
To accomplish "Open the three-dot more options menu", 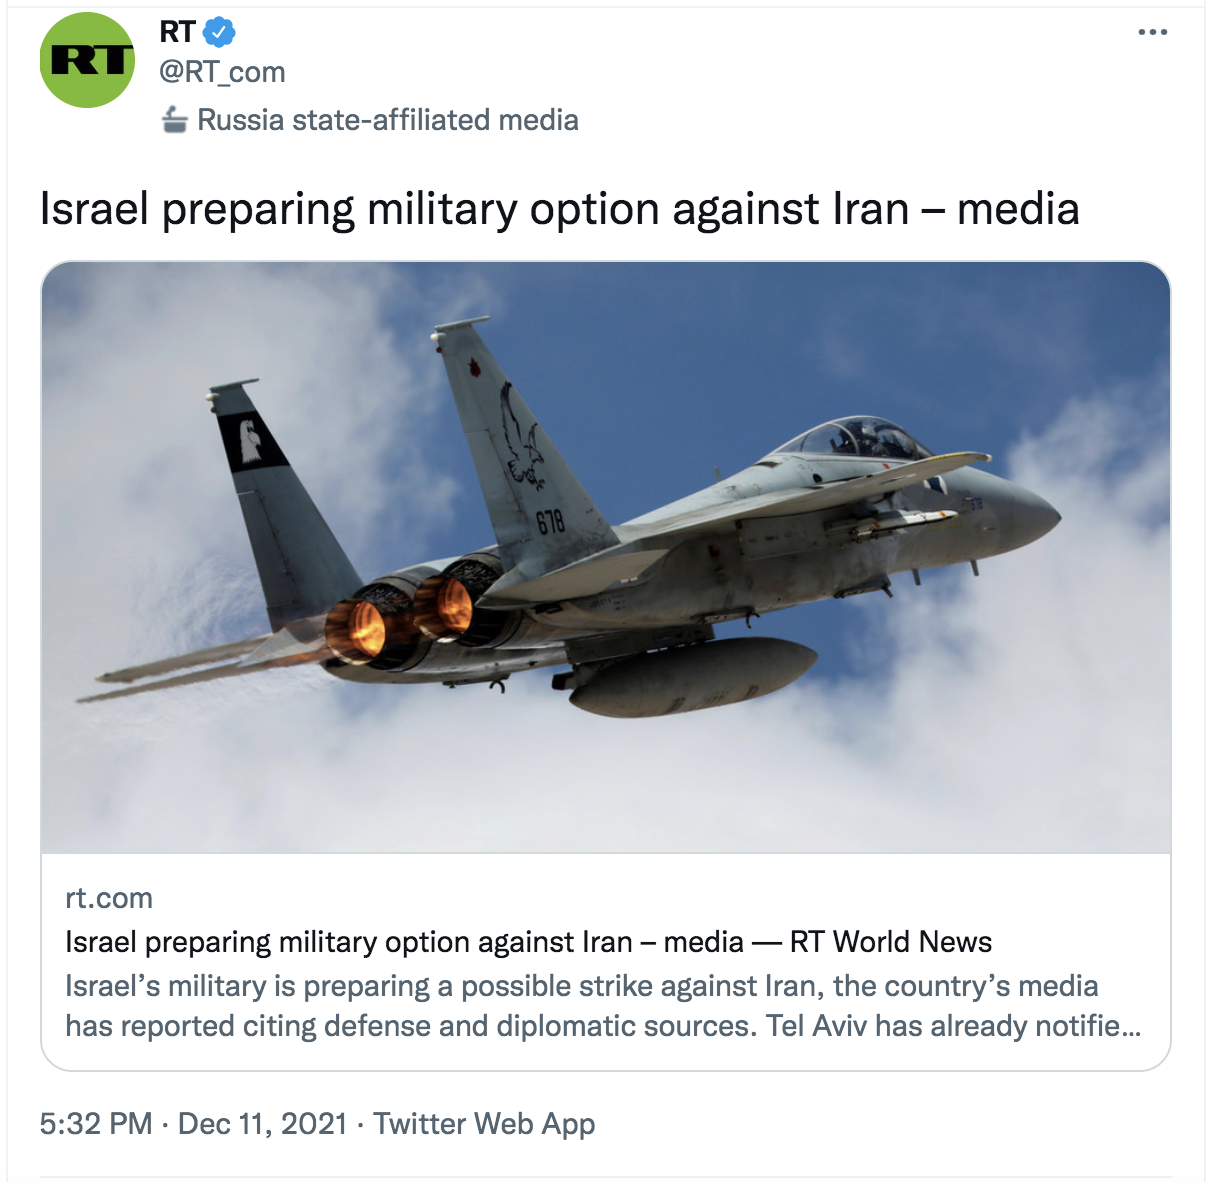I will pos(1152,32).
